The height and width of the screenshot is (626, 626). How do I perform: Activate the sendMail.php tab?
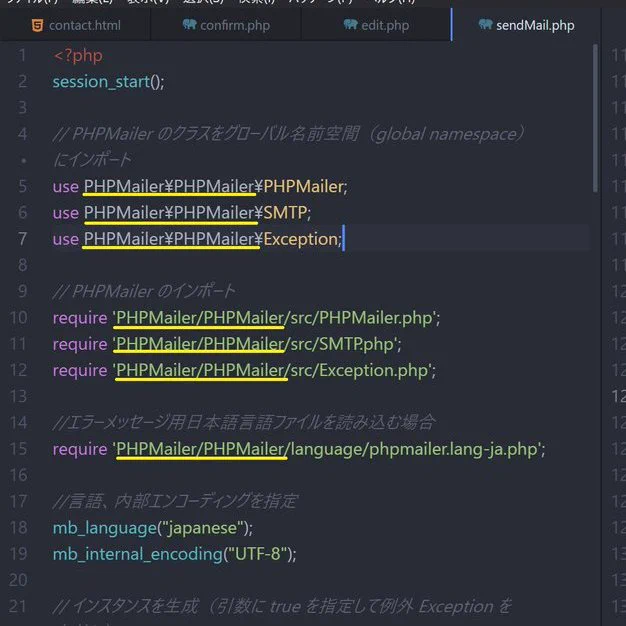[526, 25]
